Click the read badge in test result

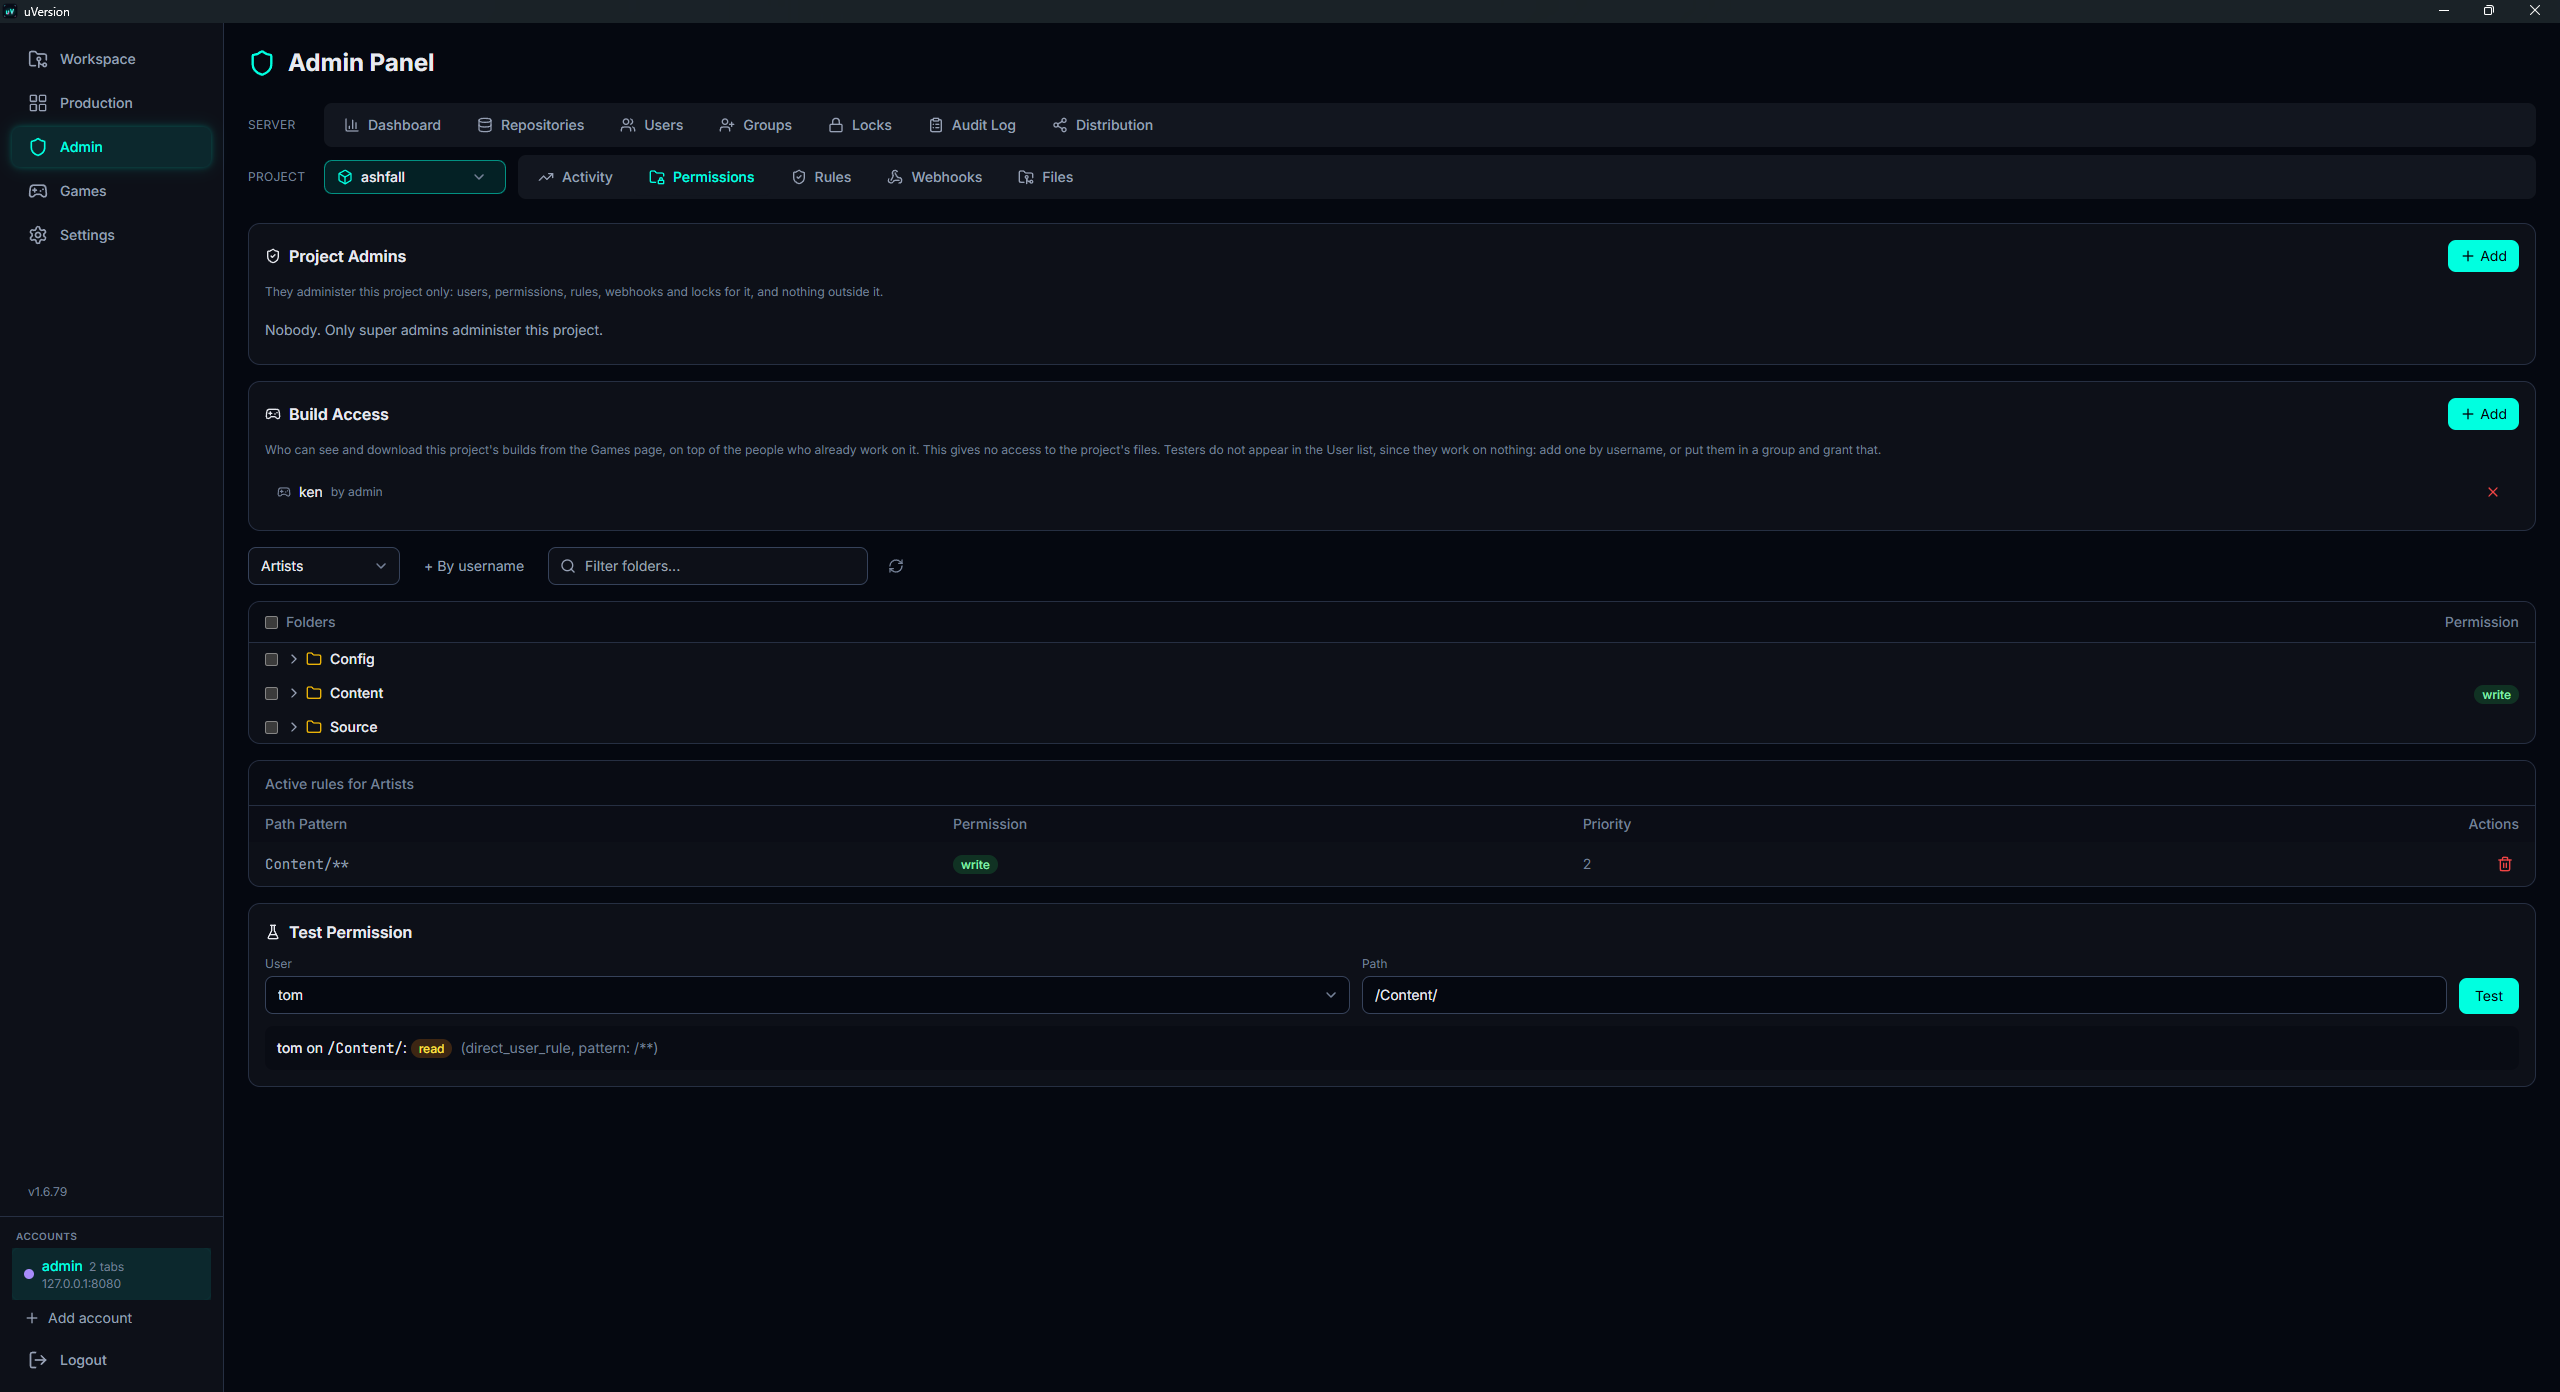pyautogui.click(x=431, y=1049)
